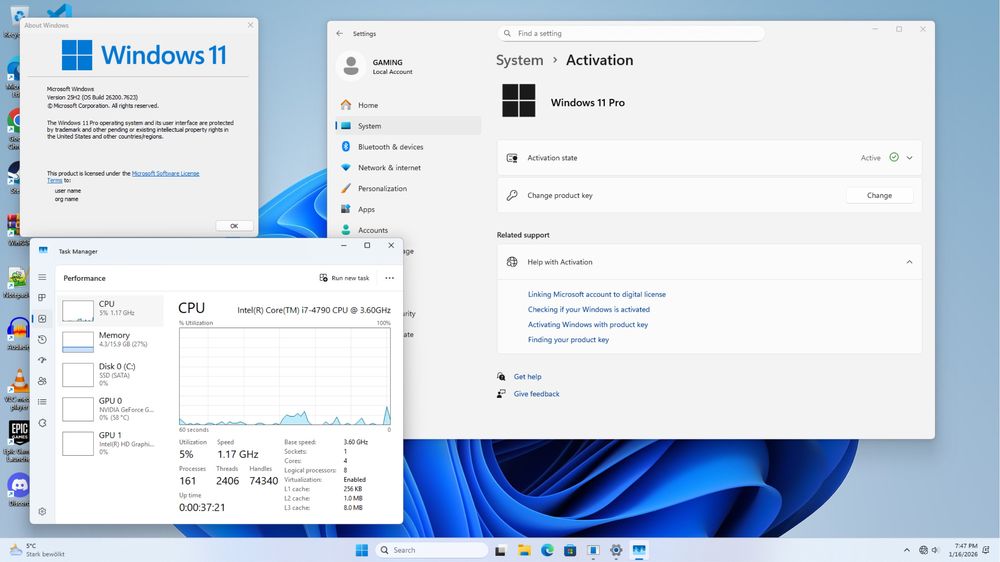1000x562 pixels.
Task: Select Bluetooth & devices in Settings sidebar
Action: click(x=390, y=147)
